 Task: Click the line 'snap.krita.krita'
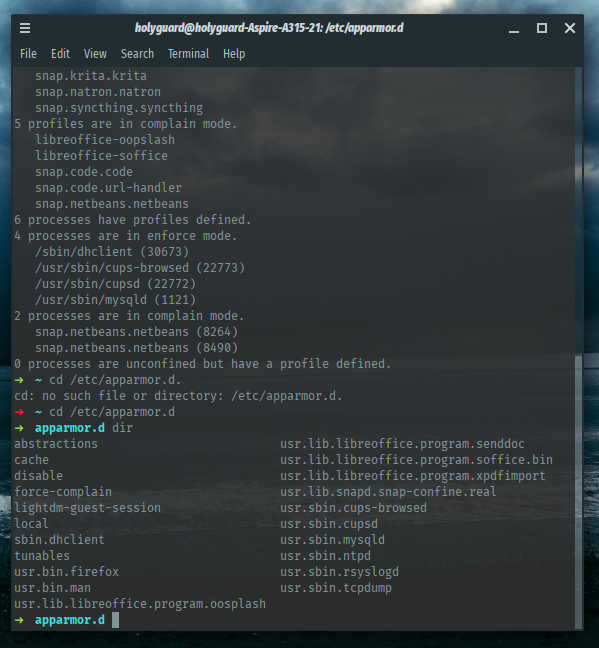[x=91, y=76]
